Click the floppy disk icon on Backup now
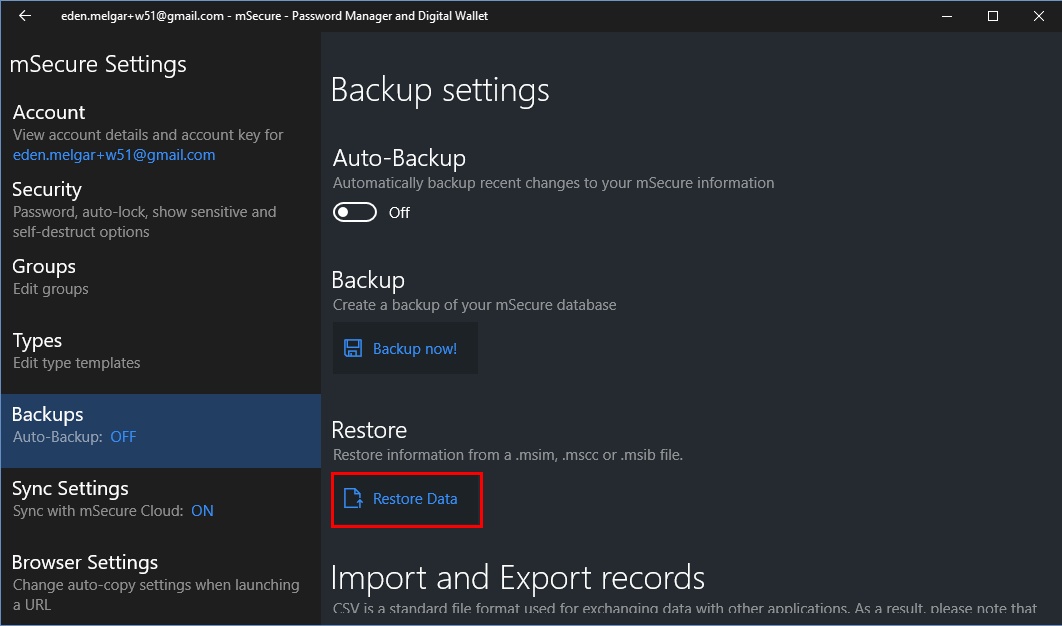This screenshot has width=1062, height=626. pyautogui.click(x=353, y=348)
